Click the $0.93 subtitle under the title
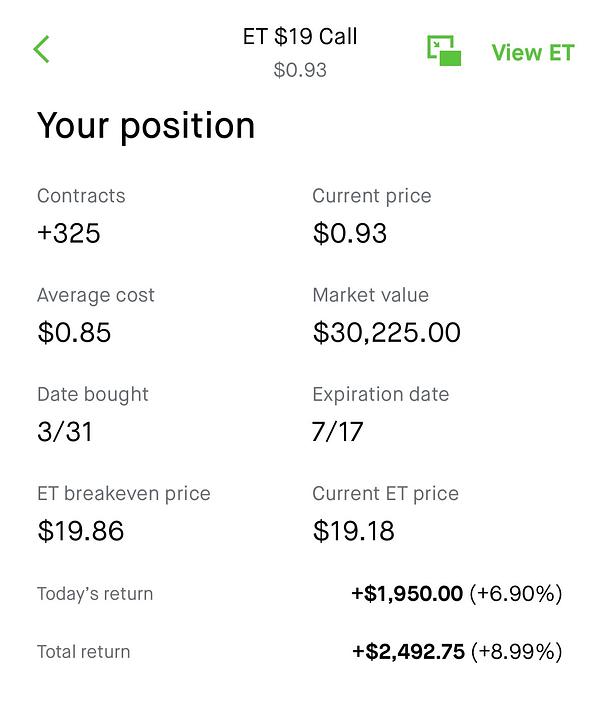This screenshot has height=705, width=600. point(300,70)
